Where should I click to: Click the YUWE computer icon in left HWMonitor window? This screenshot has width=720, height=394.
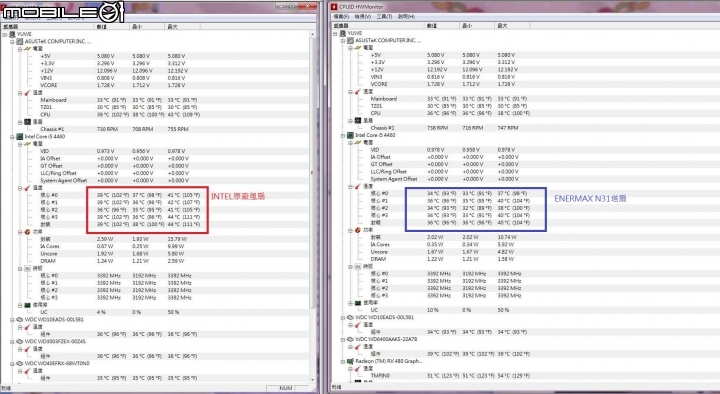pyautogui.click(x=12, y=34)
